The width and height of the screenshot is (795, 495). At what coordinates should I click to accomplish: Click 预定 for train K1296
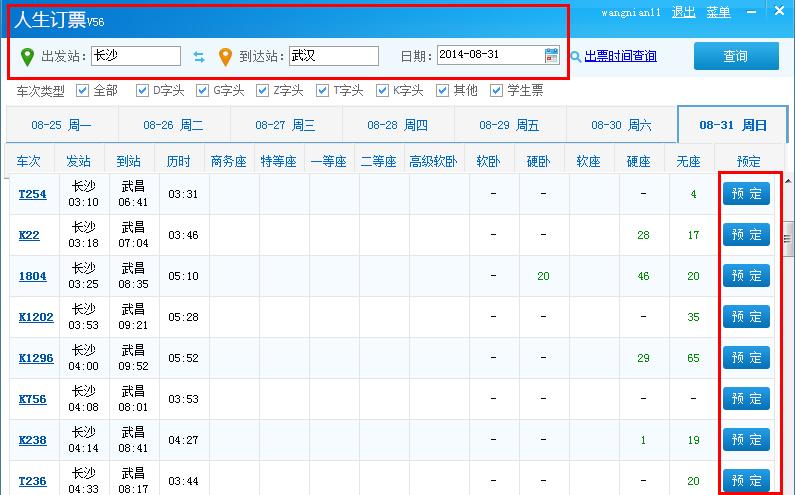tap(746, 358)
